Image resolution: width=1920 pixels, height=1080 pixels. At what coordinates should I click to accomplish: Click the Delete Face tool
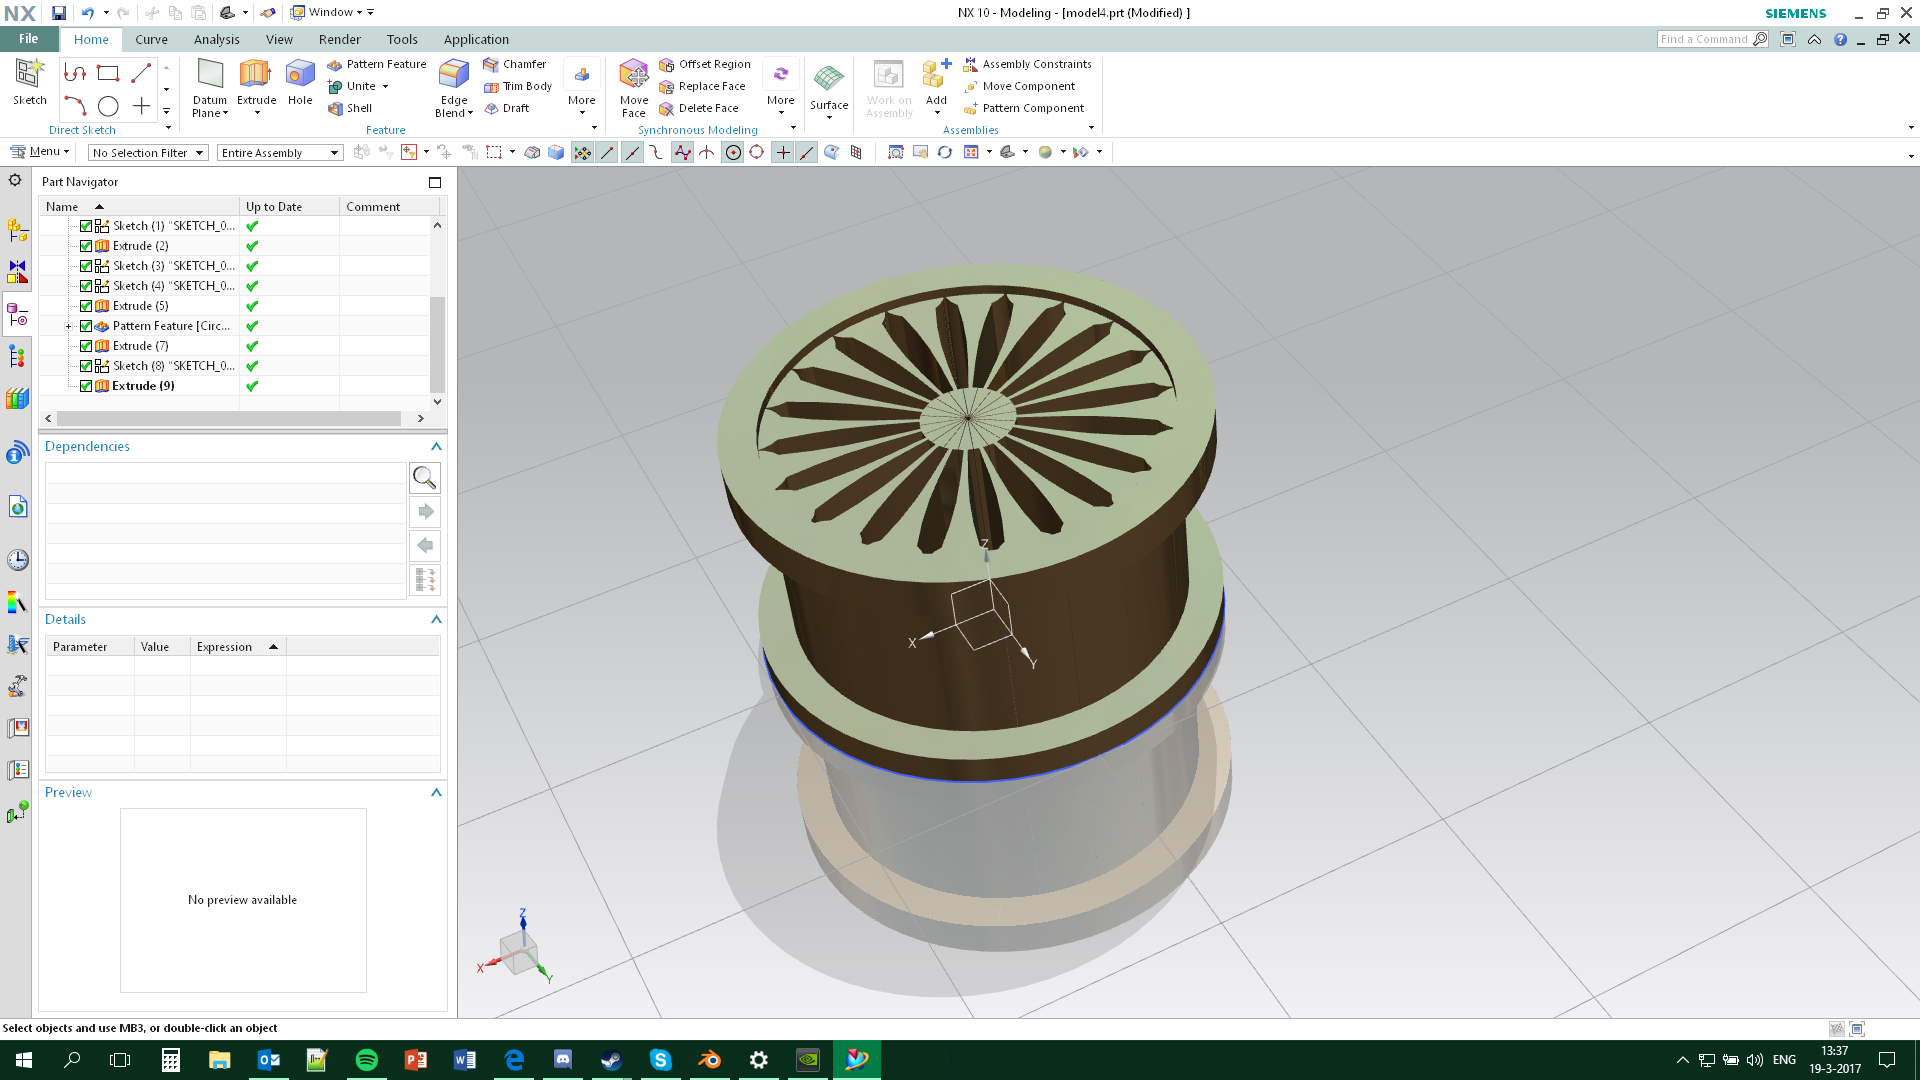coord(699,108)
